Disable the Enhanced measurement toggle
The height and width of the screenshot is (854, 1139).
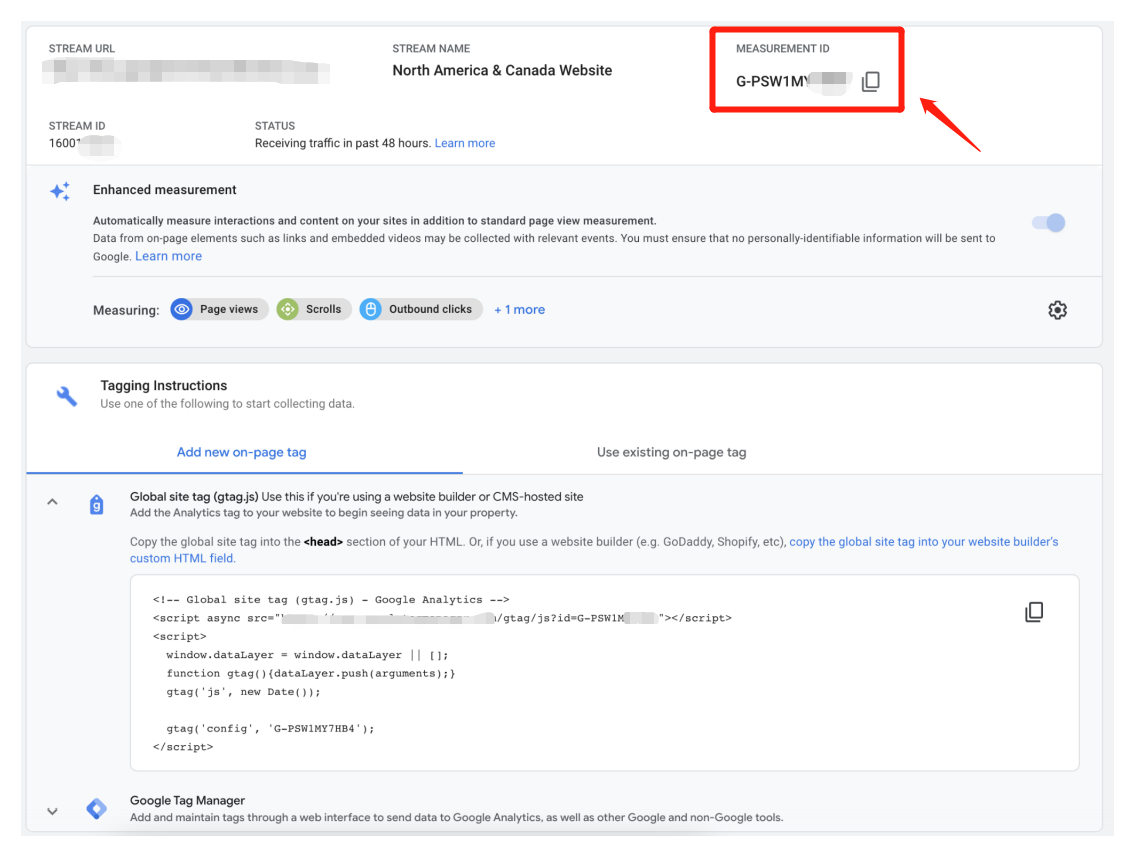[1049, 222]
